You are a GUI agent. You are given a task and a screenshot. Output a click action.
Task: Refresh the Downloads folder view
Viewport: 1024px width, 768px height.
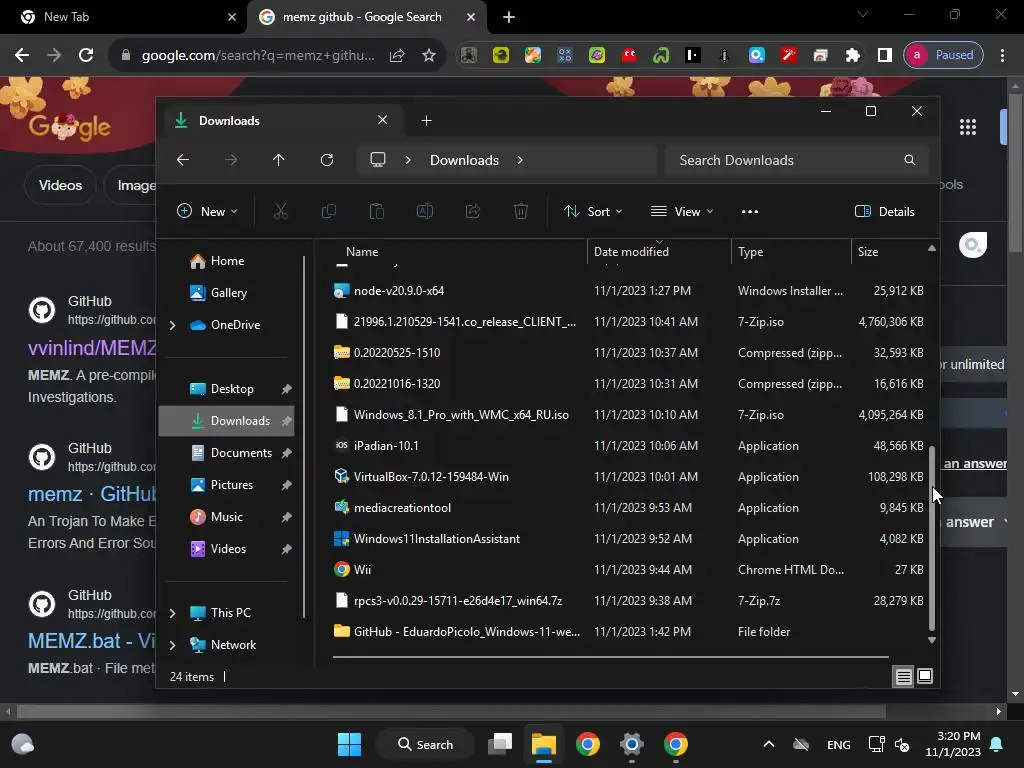[327, 160]
